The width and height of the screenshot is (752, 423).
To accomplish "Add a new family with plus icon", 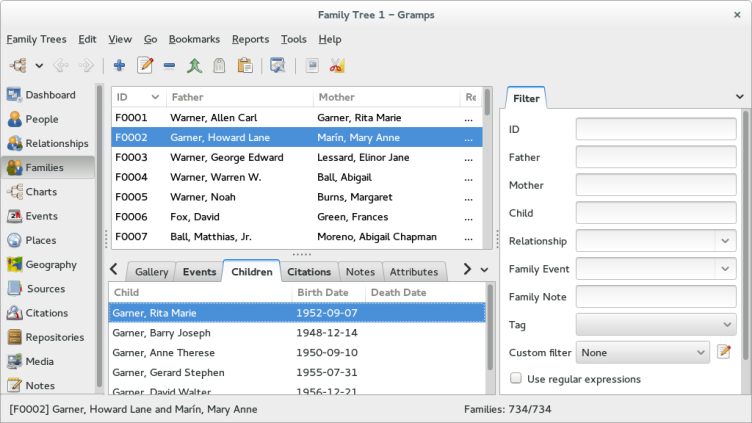I will pos(119,65).
